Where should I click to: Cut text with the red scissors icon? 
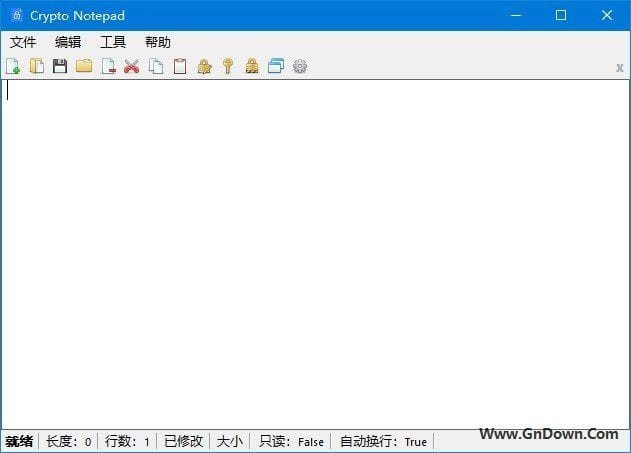(x=132, y=66)
